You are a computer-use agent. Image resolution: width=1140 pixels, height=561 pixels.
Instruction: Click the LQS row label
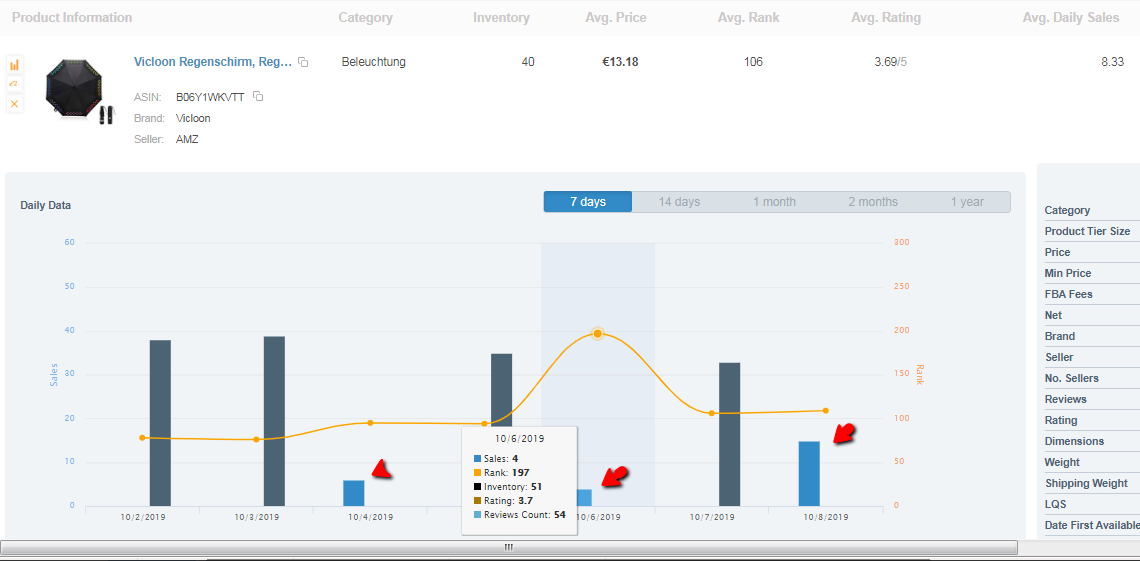(1056, 504)
